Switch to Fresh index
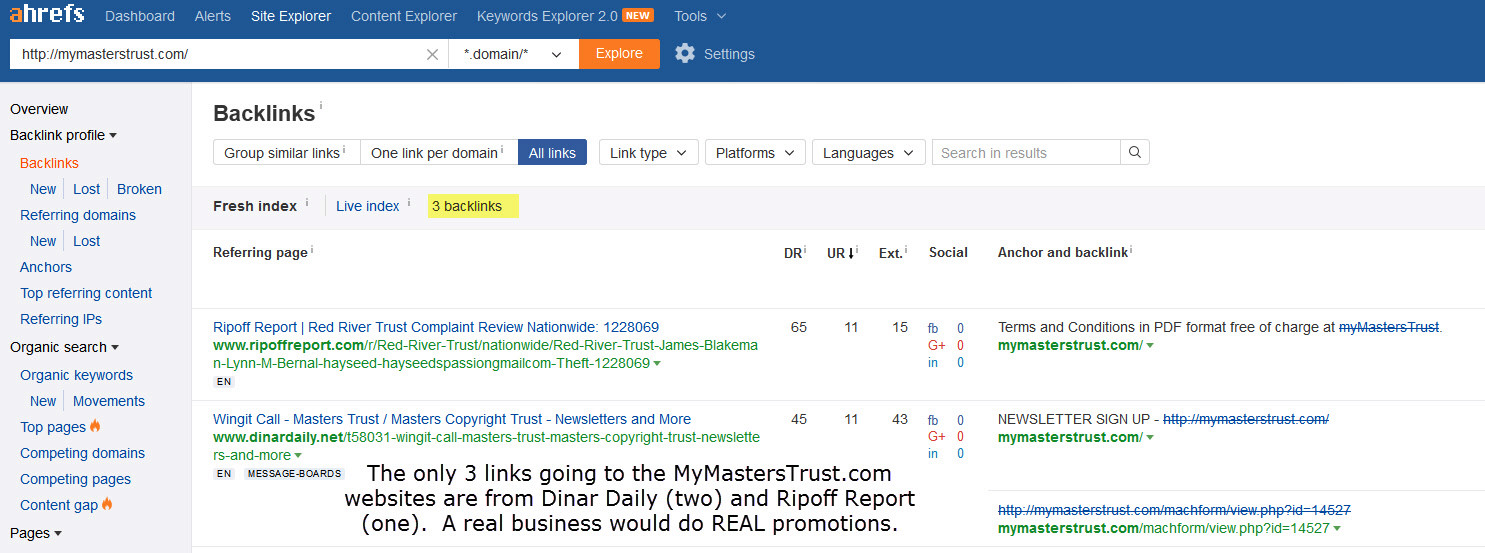The height and width of the screenshot is (553, 1485). [255, 206]
